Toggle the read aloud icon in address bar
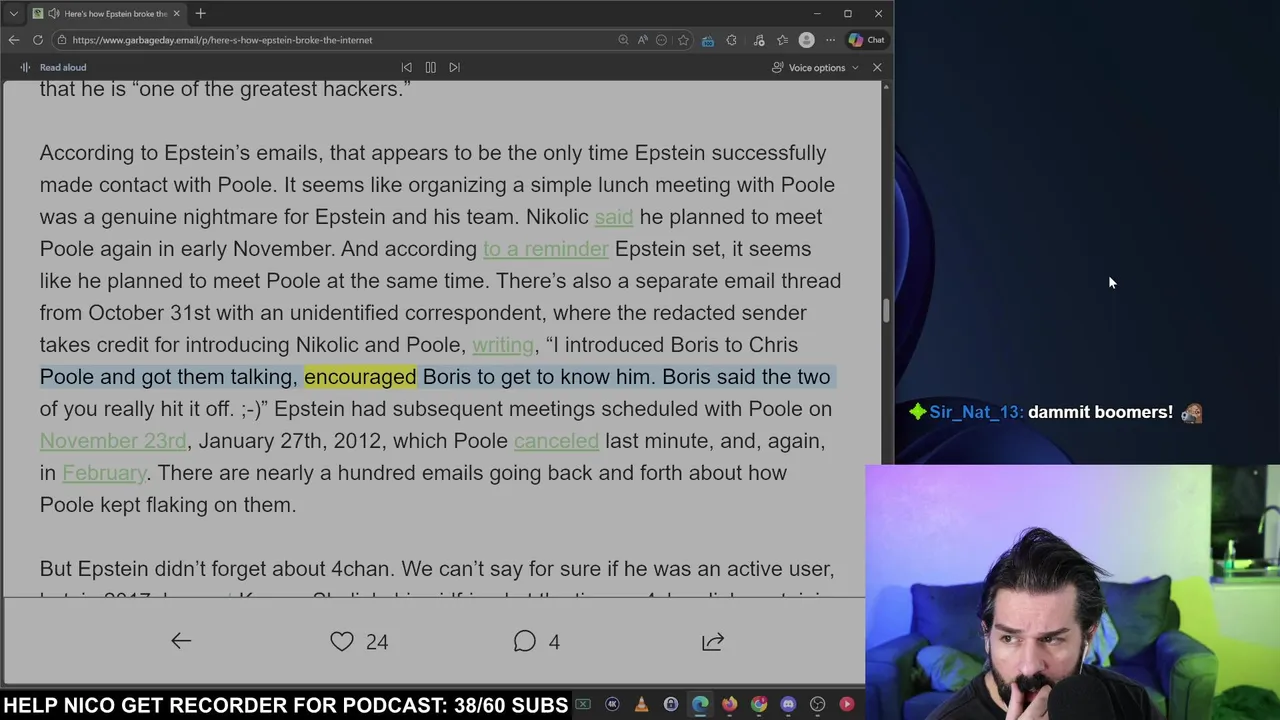The width and height of the screenshot is (1280, 720). pyautogui.click(x=642, y=40)
